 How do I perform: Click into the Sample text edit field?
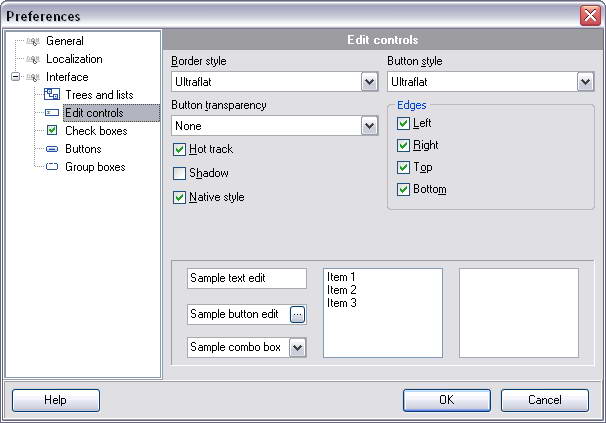(x=247, y=279)
